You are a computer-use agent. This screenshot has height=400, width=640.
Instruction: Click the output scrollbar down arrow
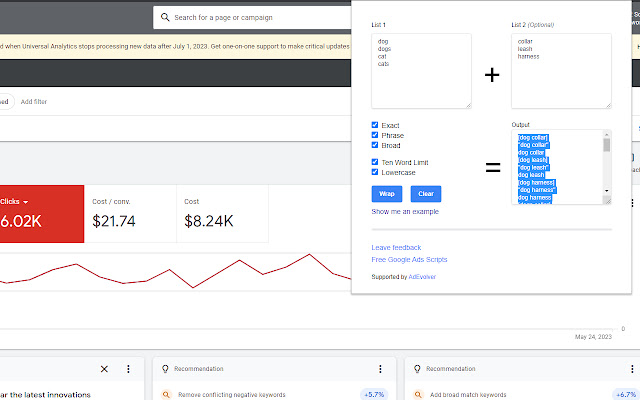pos(607,191)
